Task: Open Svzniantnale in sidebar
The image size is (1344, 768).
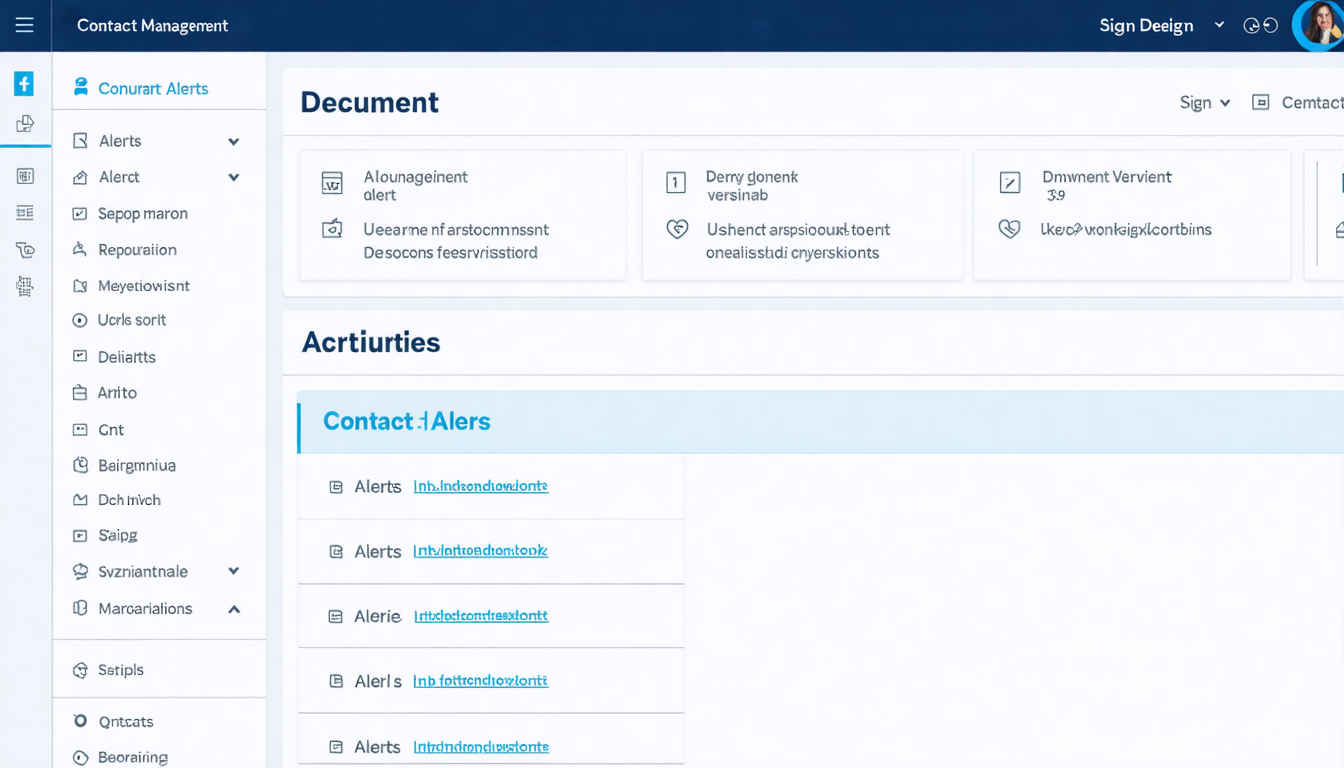Action: (x=143, y=572)
